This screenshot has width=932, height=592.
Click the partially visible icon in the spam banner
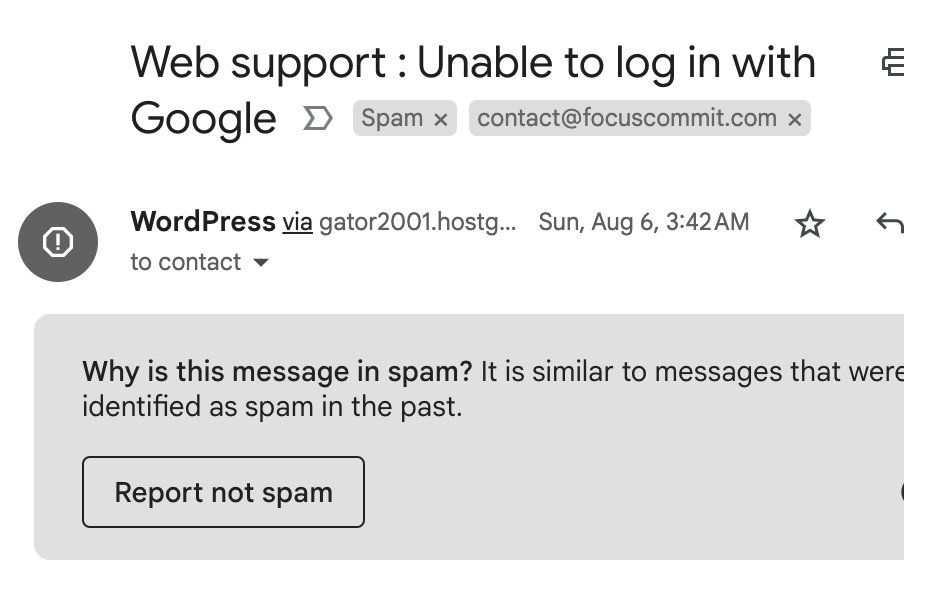click(902, 491)
